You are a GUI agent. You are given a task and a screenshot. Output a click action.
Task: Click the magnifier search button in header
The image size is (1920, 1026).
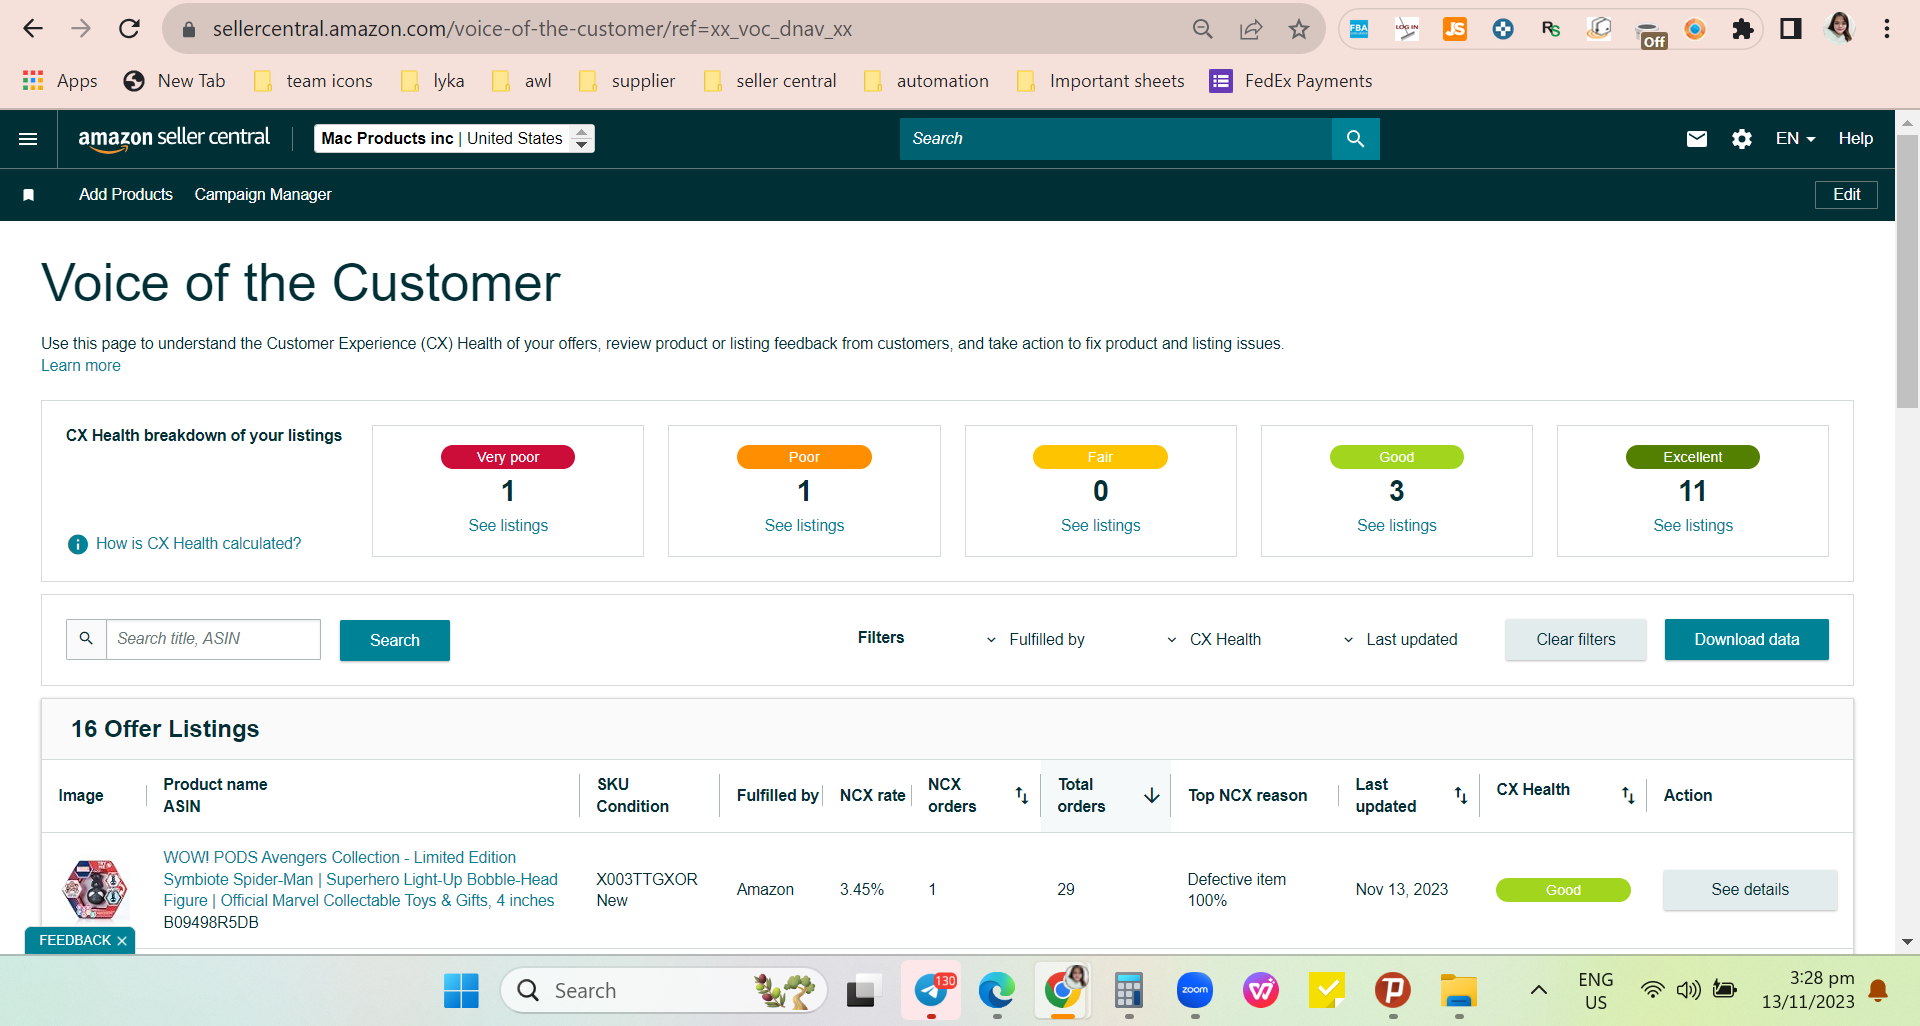tap(1355, 139)
